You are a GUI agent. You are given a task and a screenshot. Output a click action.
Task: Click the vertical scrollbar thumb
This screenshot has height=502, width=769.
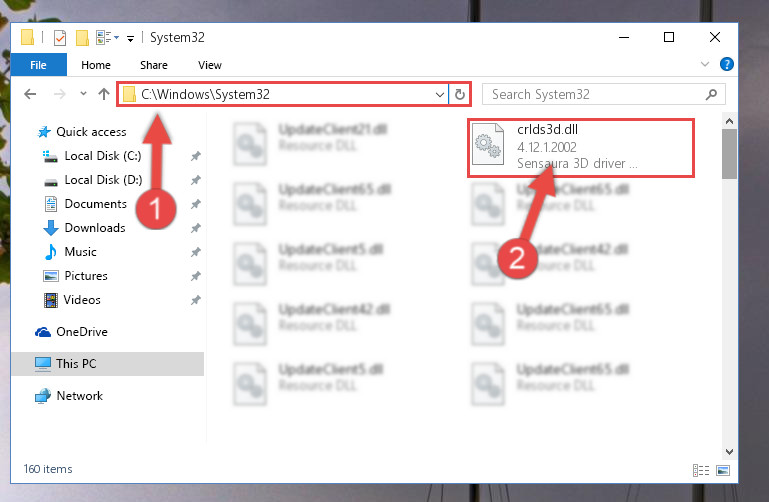tap(729, 154)
